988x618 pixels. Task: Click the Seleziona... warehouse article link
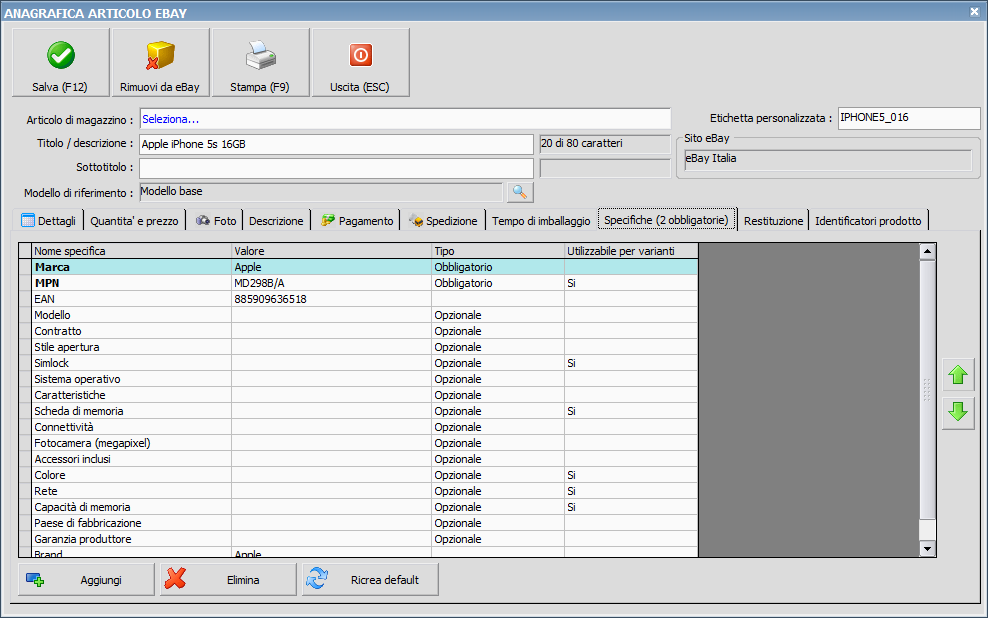click(x=170, y=119)
